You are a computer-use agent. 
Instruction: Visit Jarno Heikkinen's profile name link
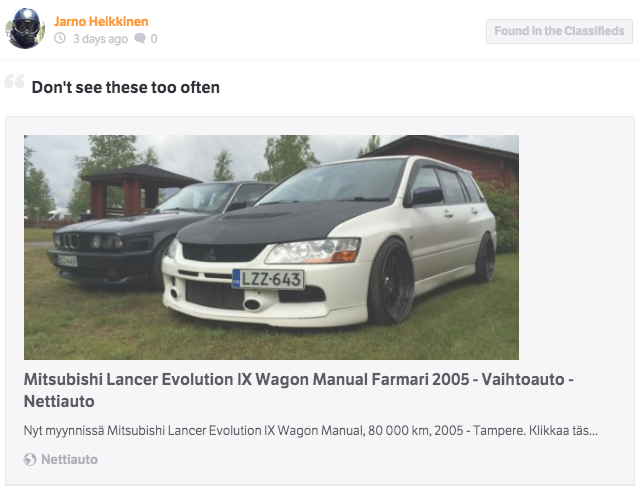[x=101, y=21]
